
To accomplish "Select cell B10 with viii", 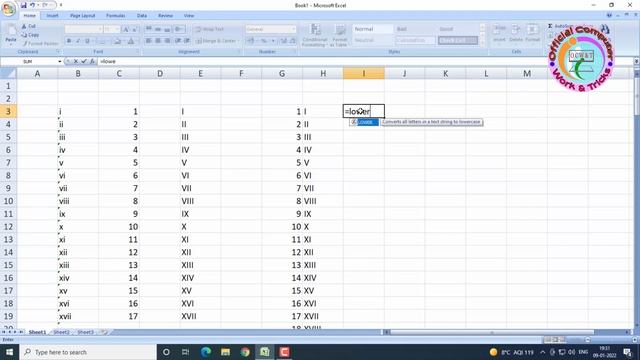I will click(78, 201).
